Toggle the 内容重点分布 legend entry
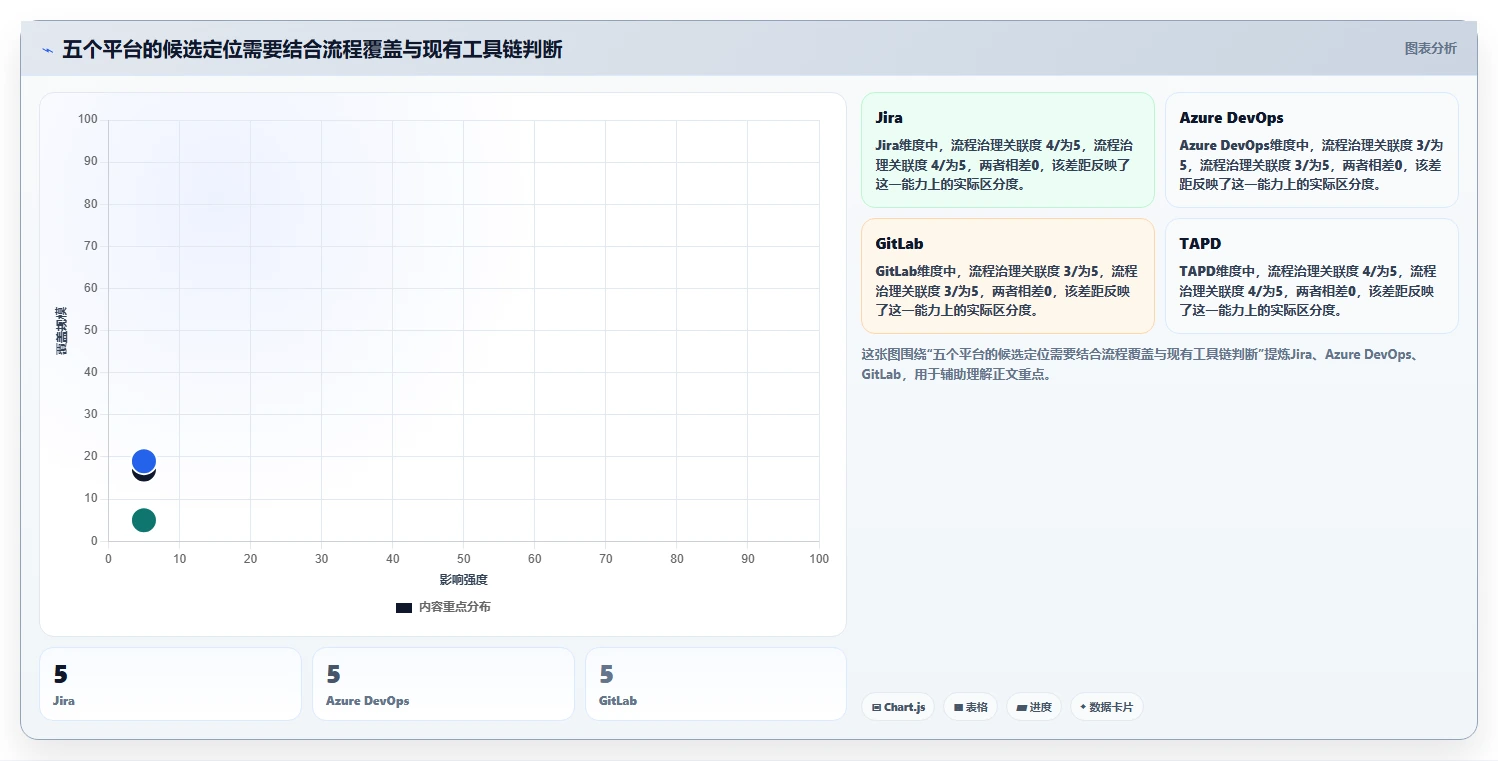The height and width of the screenshot is (761, 1498). pyautogui.click(x=443, y=607)
